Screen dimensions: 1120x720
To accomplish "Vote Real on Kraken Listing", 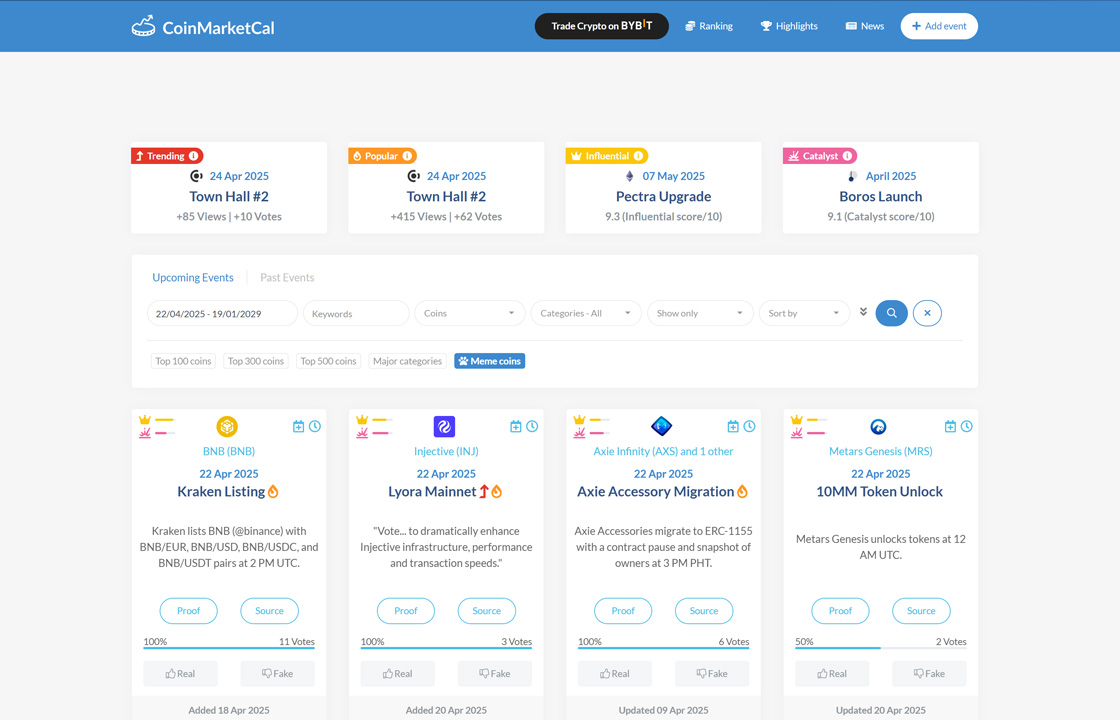I will click(180, 674).
